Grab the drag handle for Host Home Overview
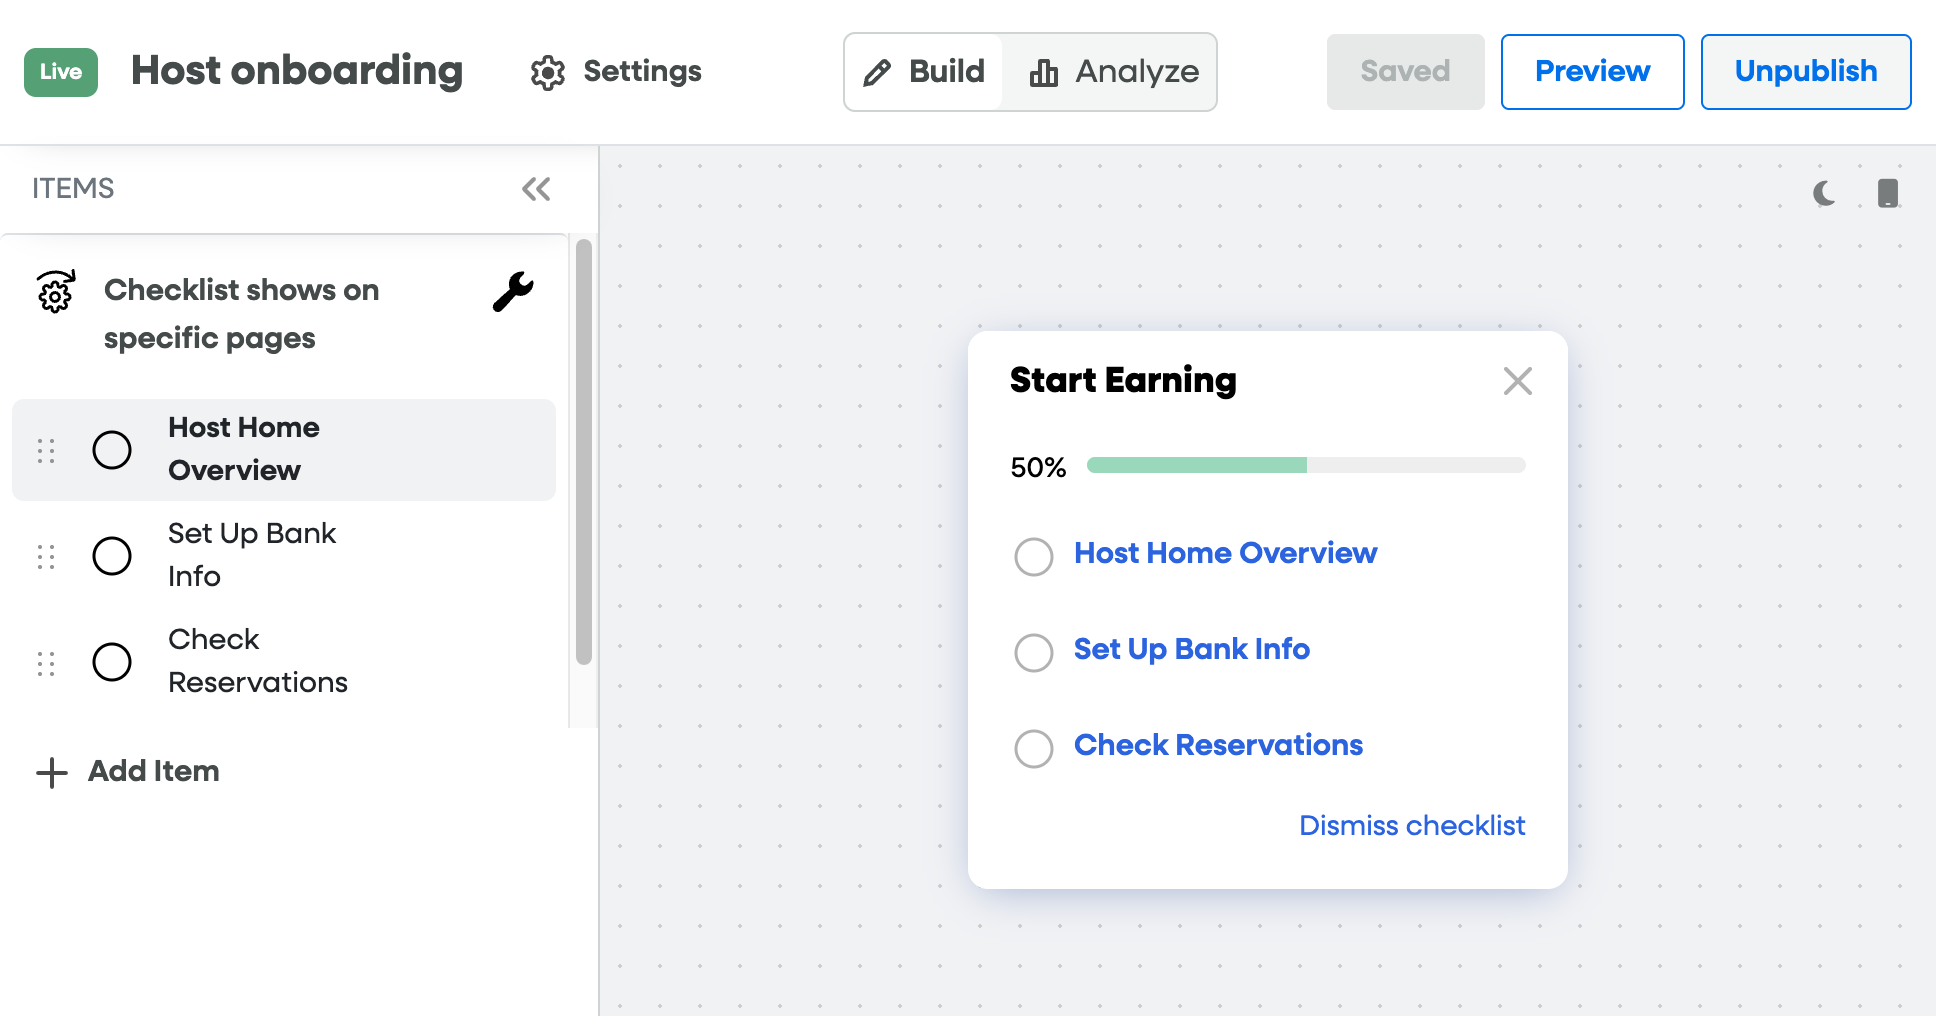 pyautogui.click(x=46, y=451)
